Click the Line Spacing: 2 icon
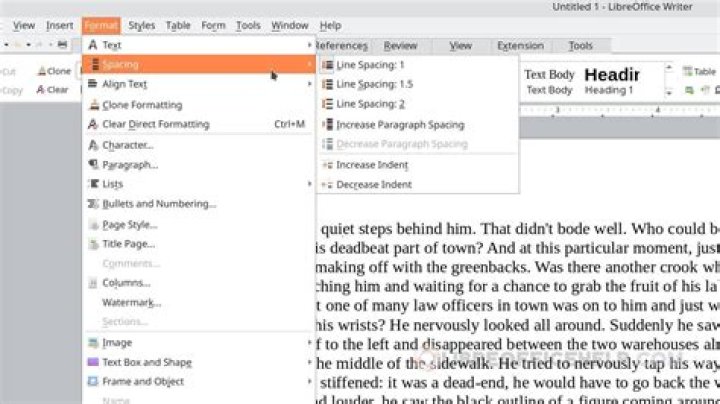 pos(327,104)
